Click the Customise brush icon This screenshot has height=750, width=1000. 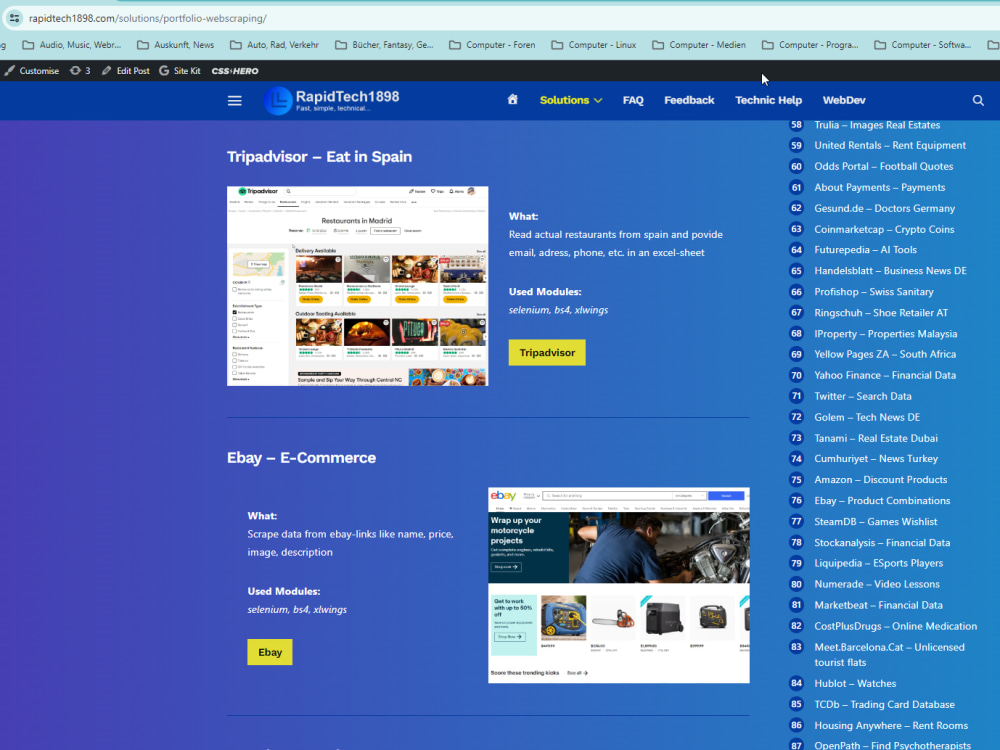[31, 71]
